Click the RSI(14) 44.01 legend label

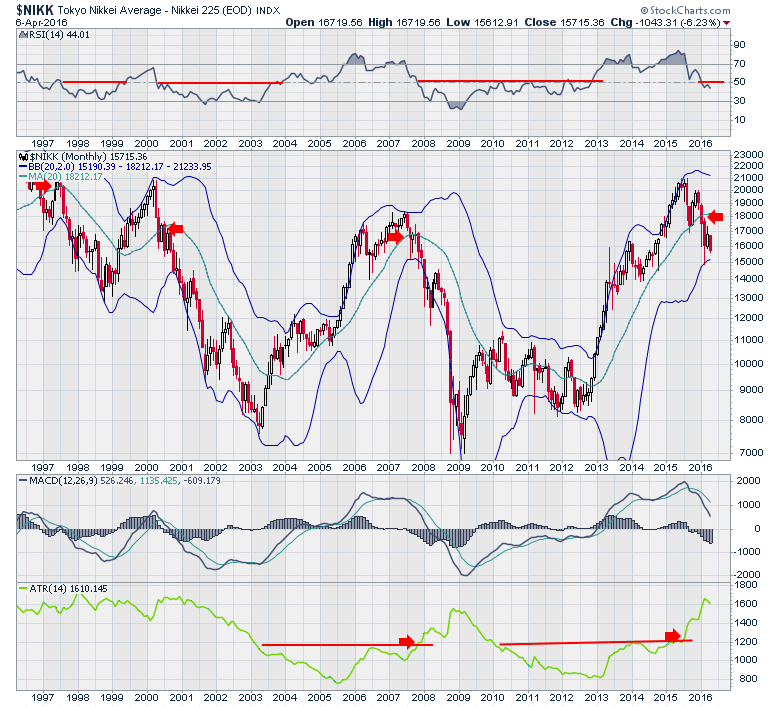(60, 34)
